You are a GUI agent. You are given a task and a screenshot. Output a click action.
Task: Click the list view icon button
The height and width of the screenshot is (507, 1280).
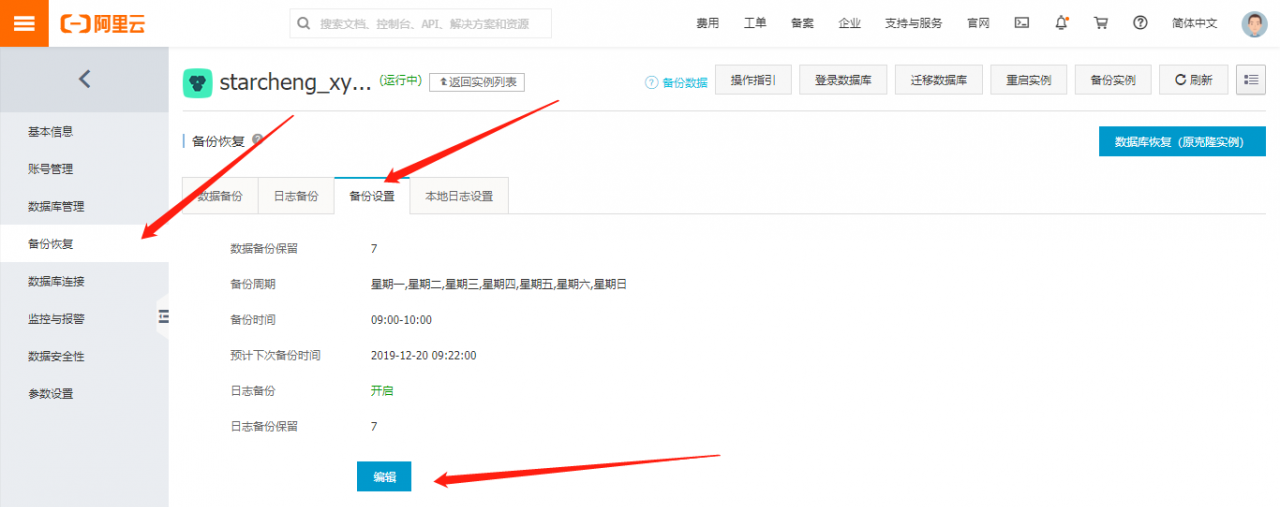click(1250, 80)
